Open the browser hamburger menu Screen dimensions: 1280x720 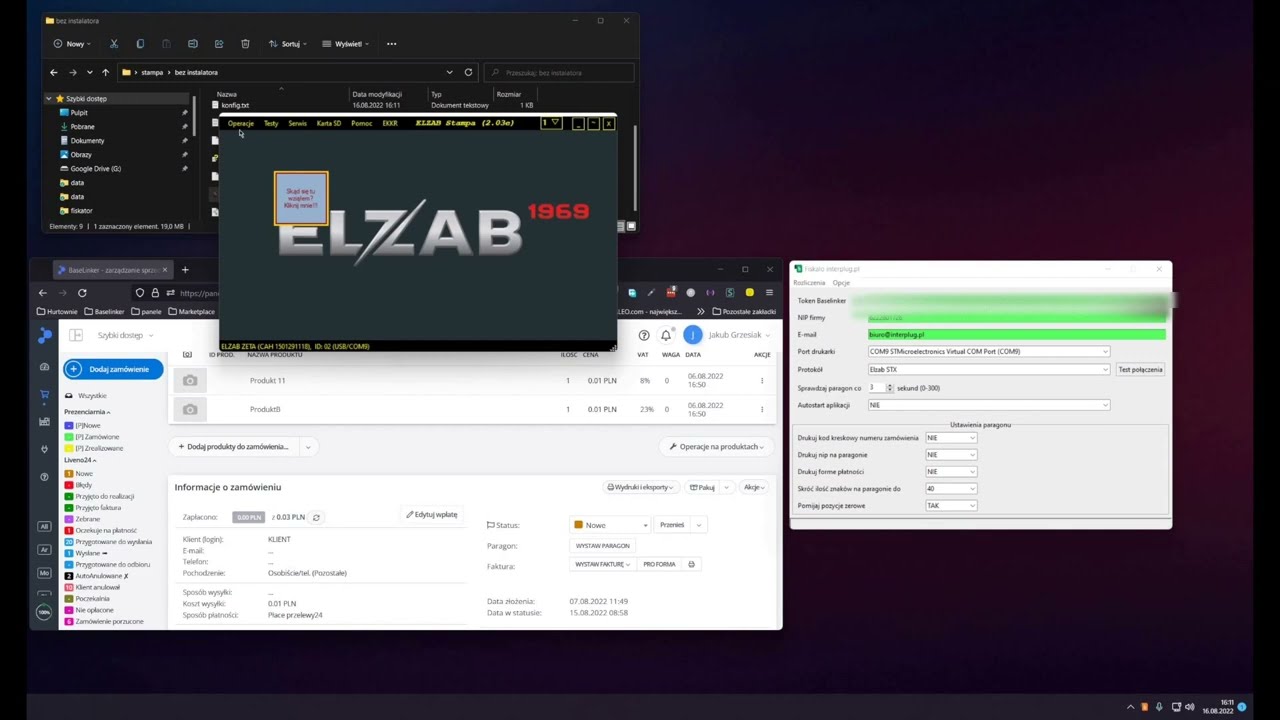pyautogui.click(x=769, y=293)
